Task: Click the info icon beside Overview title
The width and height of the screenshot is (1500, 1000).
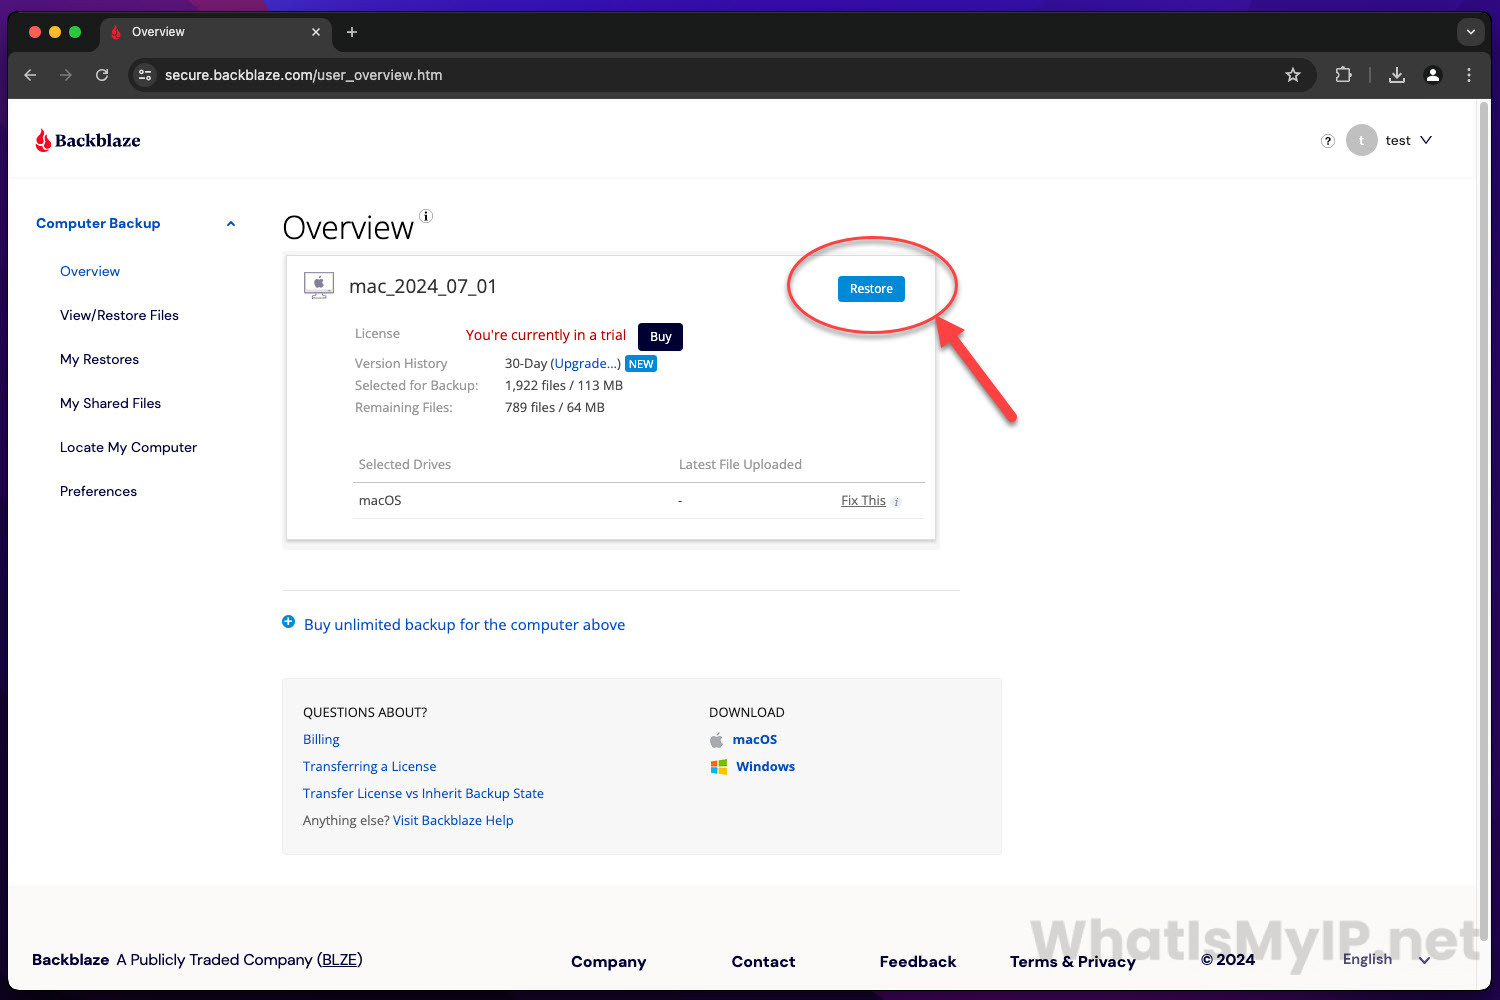Action: point(426,216)
